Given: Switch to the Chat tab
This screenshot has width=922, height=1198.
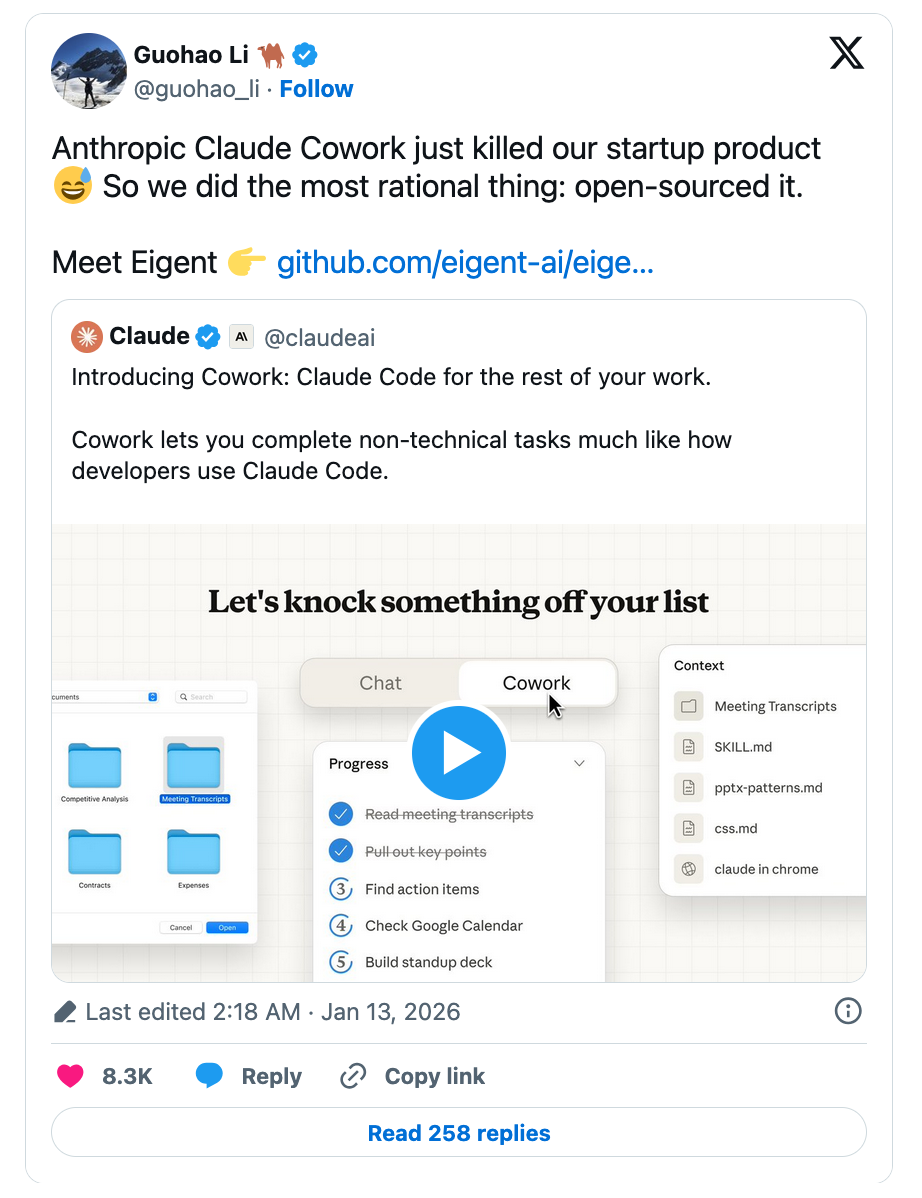Looking at the screenshot, I should 380,683.
